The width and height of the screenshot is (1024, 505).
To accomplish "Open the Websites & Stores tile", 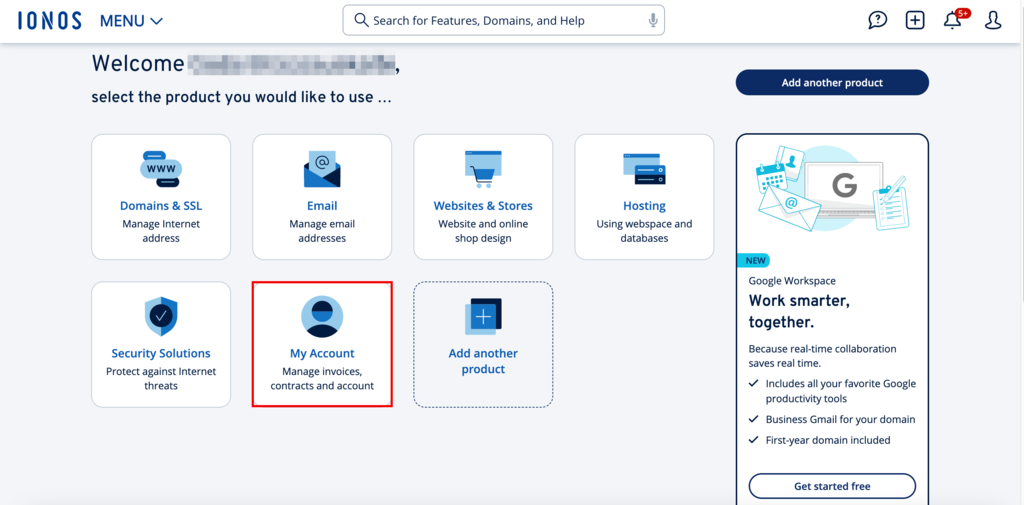I will (x=483, y=197).
